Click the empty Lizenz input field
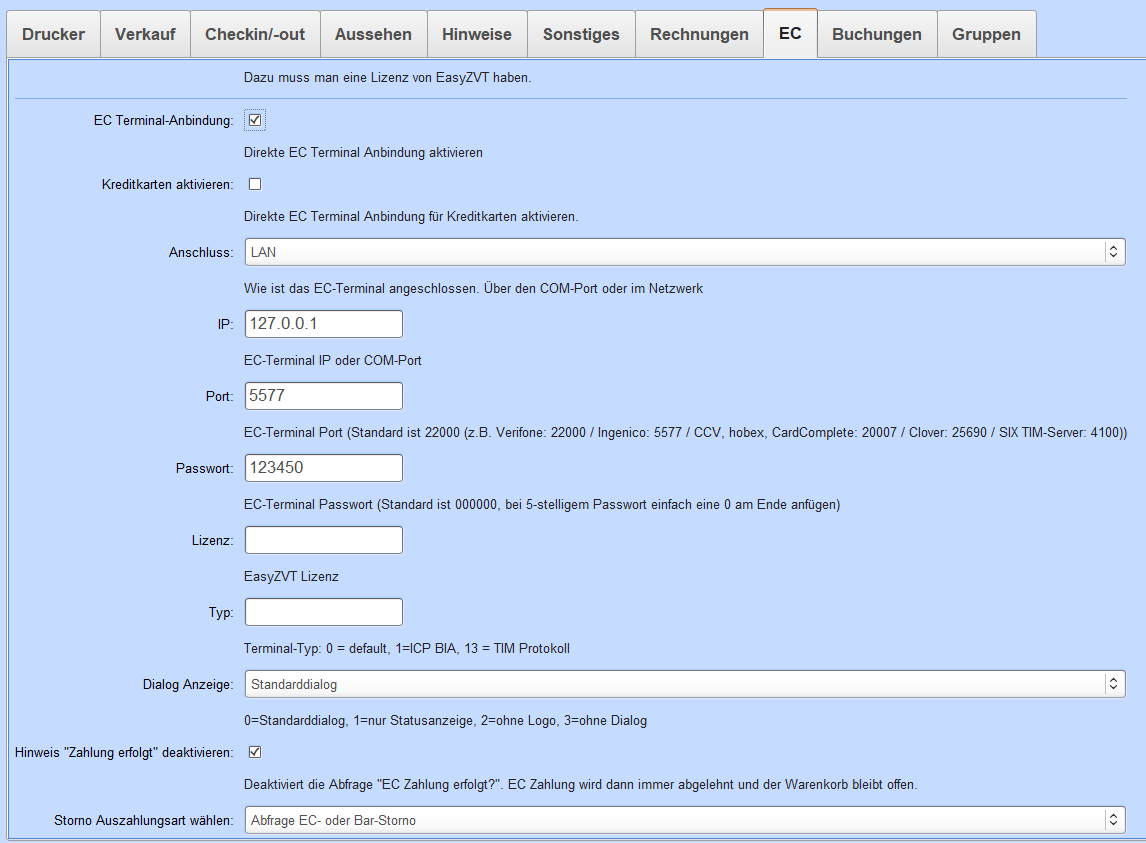Image resolution: width=1146 pixels, height=843 pixels. coord(323,540)
